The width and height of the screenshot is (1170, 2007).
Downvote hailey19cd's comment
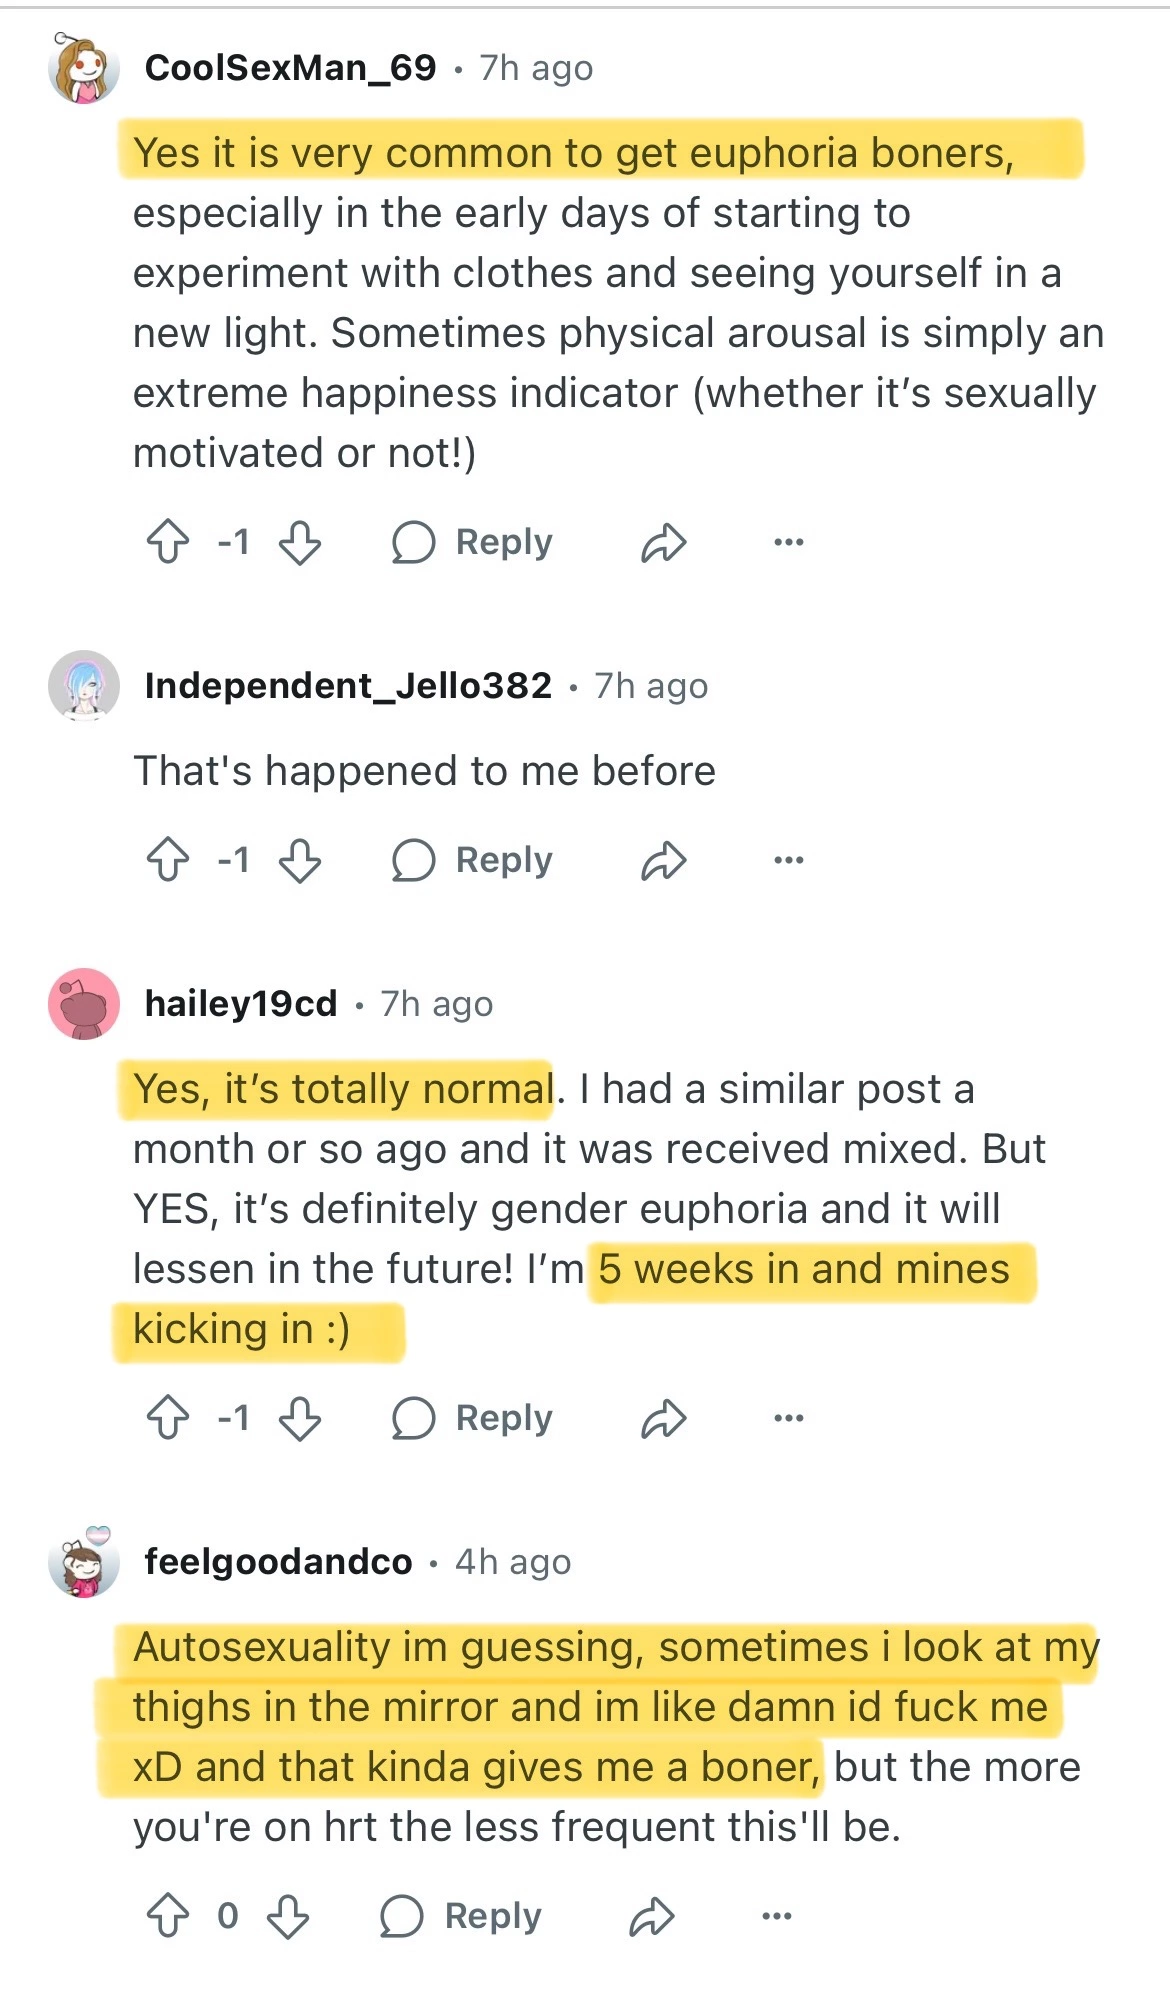(300, 1418)
